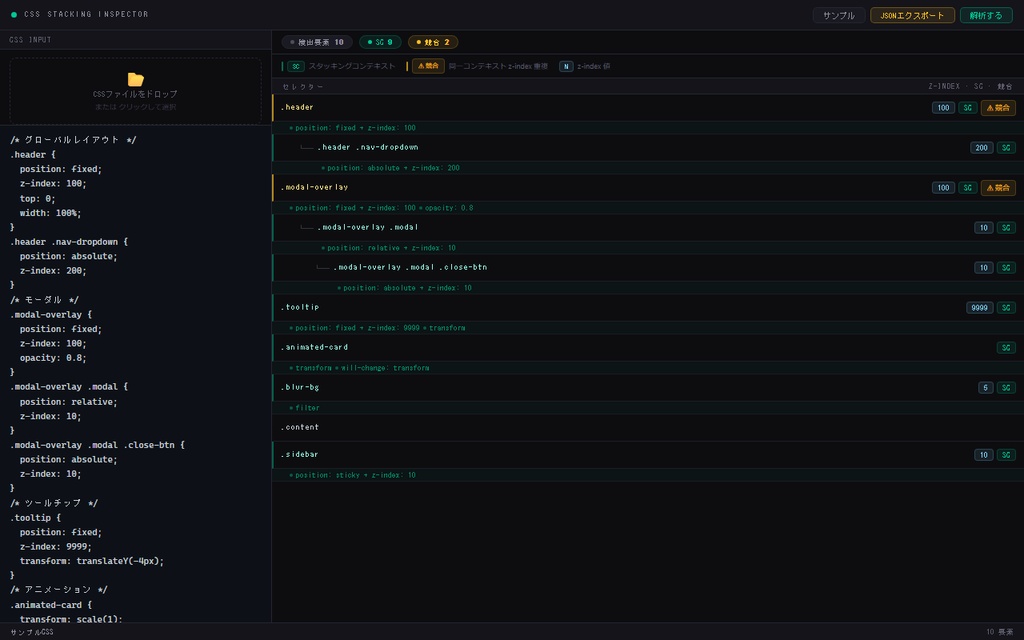This screenshot has width=1024, height=640.
Task: Select the .close-btn row
Action: click(x=648, y=267)
